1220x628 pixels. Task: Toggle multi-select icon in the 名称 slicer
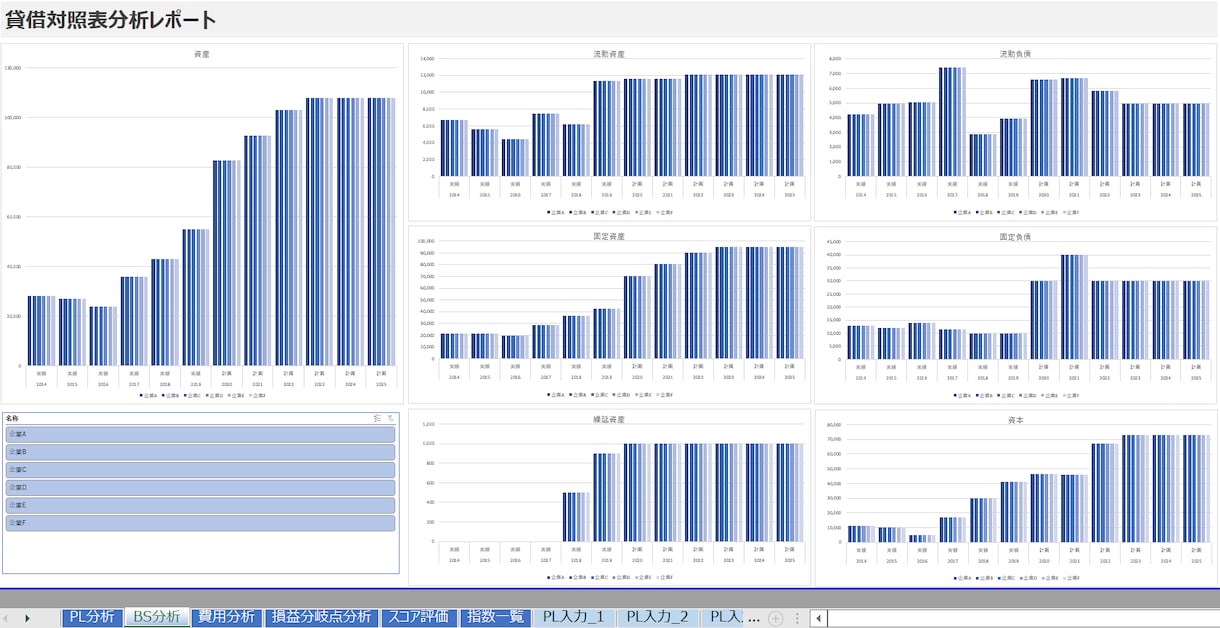[377, 418]
